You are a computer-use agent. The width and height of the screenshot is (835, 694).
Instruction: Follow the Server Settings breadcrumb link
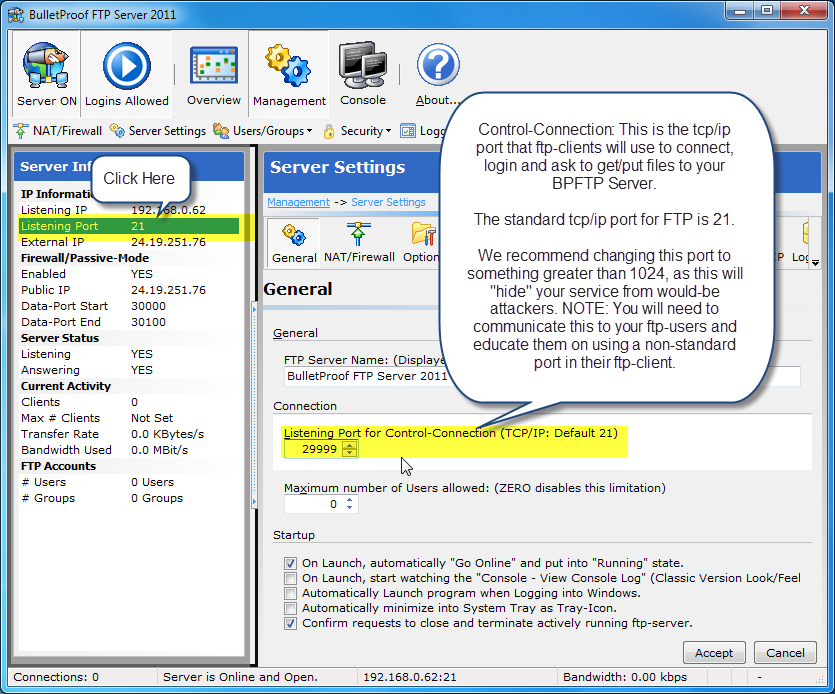pos(388,202)
